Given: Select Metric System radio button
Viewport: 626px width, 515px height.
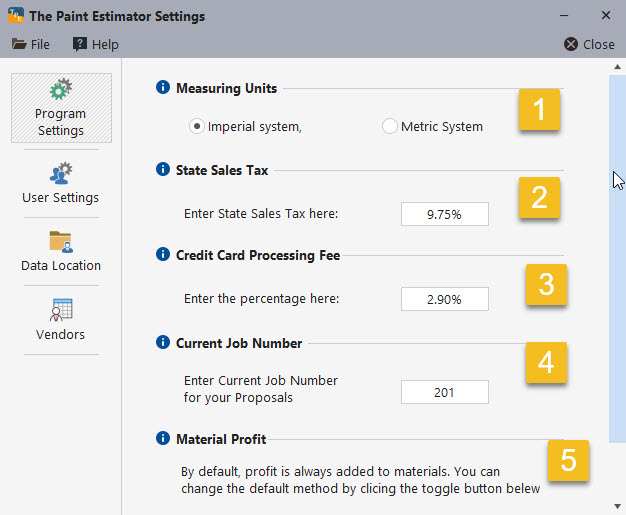Looking at the screenshot, I should (x=389, y=127).
